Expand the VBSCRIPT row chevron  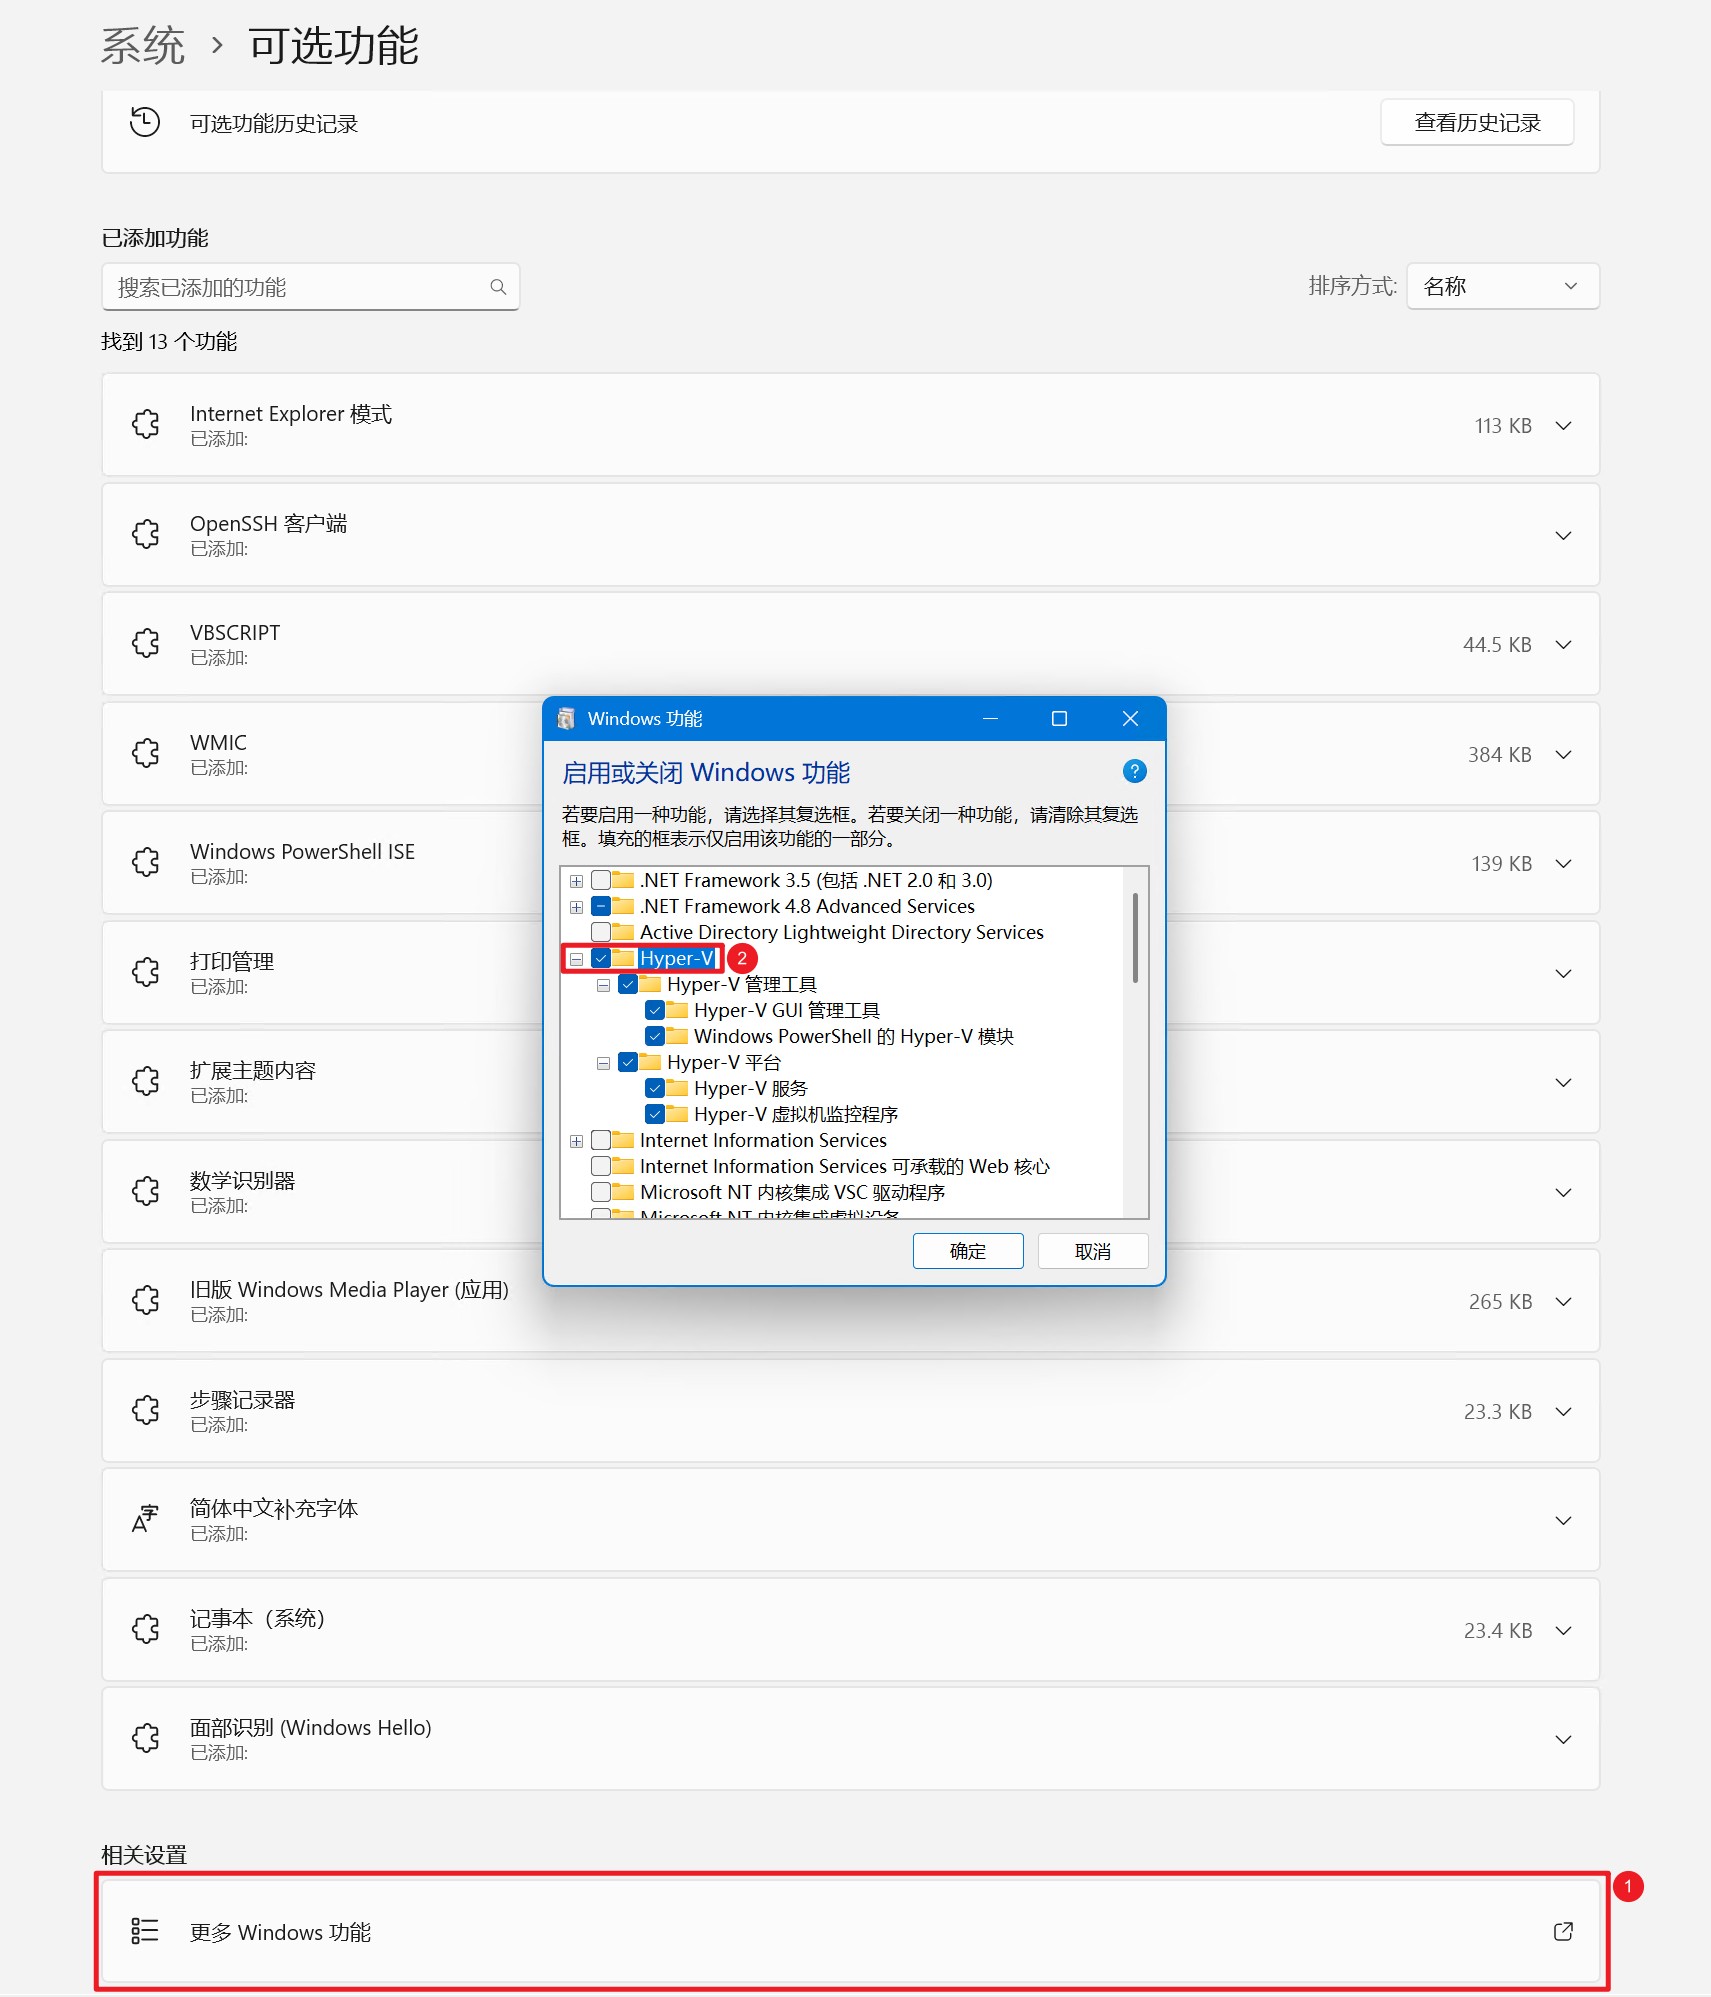click(x=1563, y=644)
